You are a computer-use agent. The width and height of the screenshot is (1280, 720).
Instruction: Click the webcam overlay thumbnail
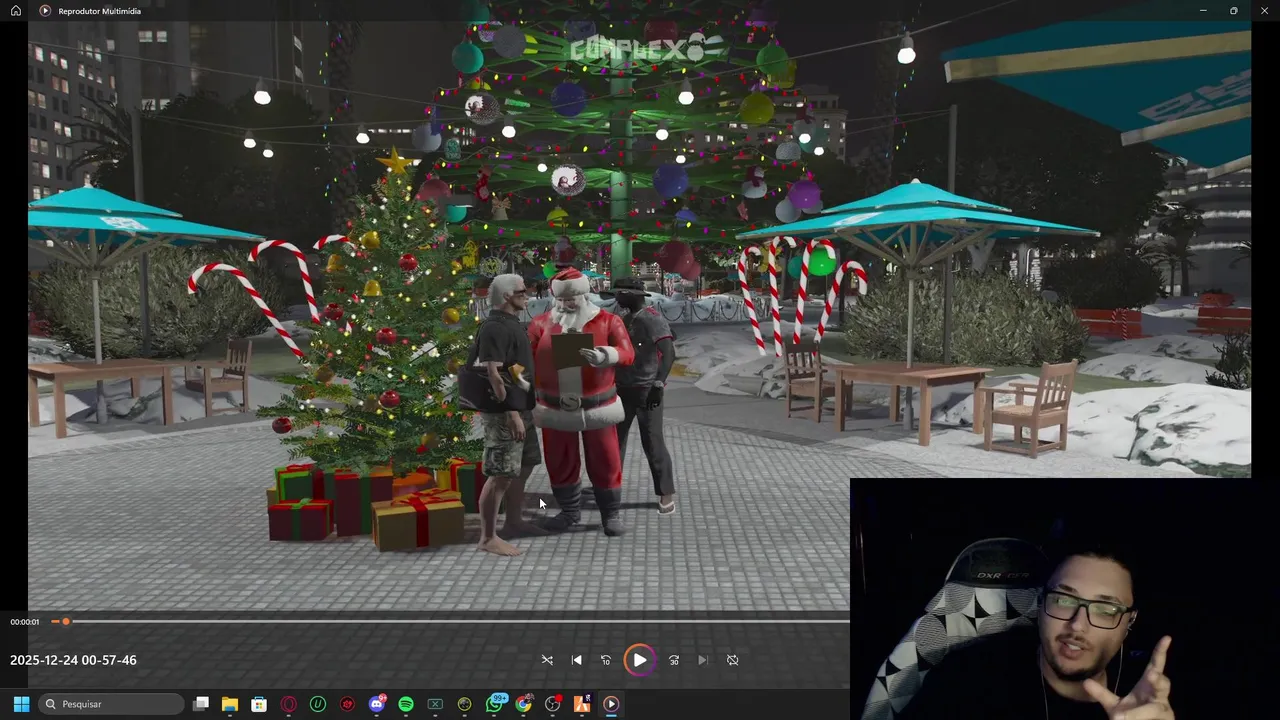(1065, 599)
